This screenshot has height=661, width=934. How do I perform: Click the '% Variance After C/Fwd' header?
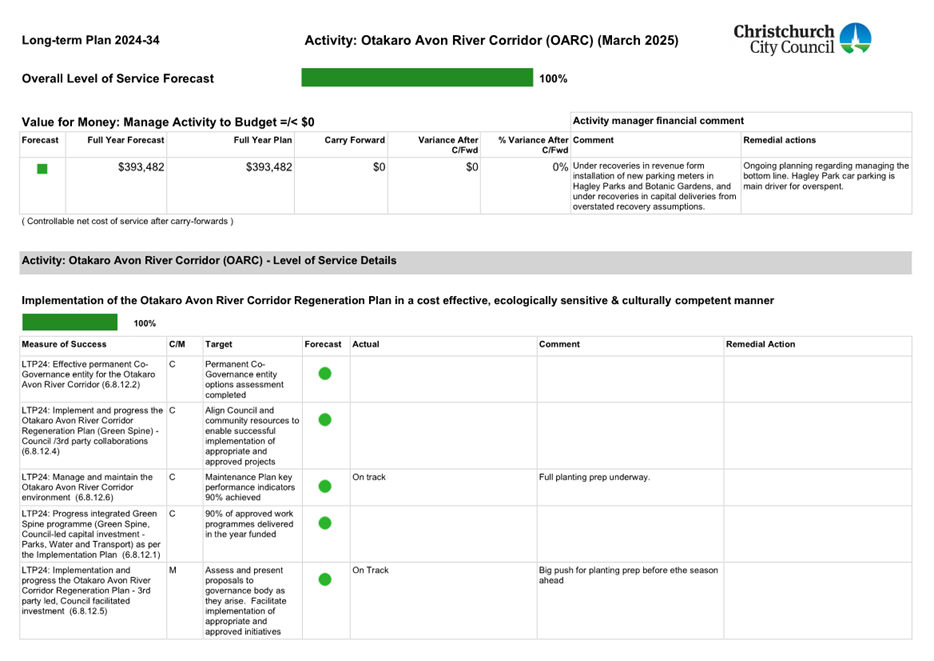coord(533,145)
